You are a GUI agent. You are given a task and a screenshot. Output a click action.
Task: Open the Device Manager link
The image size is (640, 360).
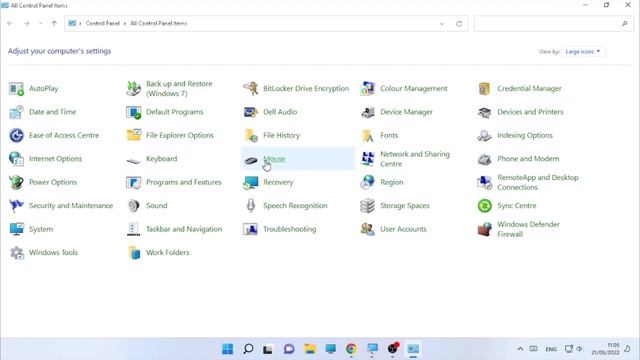406,112
